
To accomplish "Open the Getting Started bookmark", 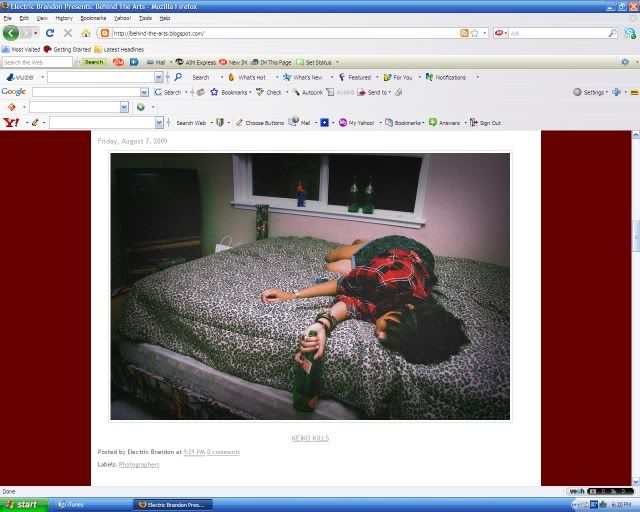I will pyautogui.click(x=67, y=49).
